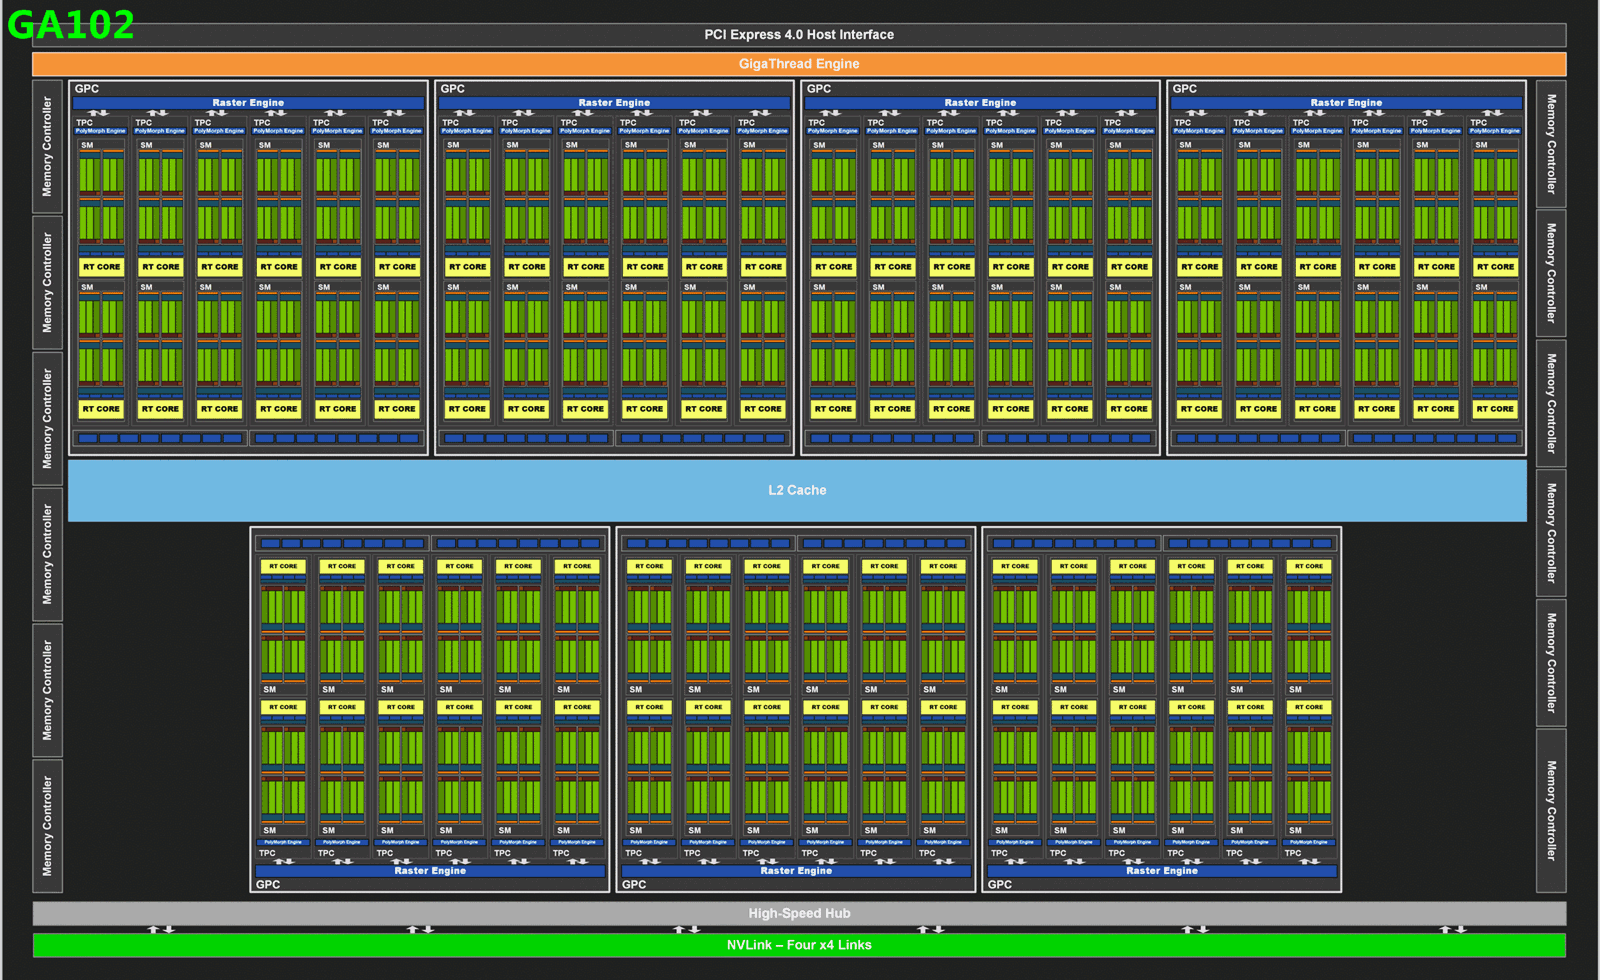Screen dimensions: 1600x980
Task: Click the GPC label of the top-left cluster
Action: [x=87, y=89]
